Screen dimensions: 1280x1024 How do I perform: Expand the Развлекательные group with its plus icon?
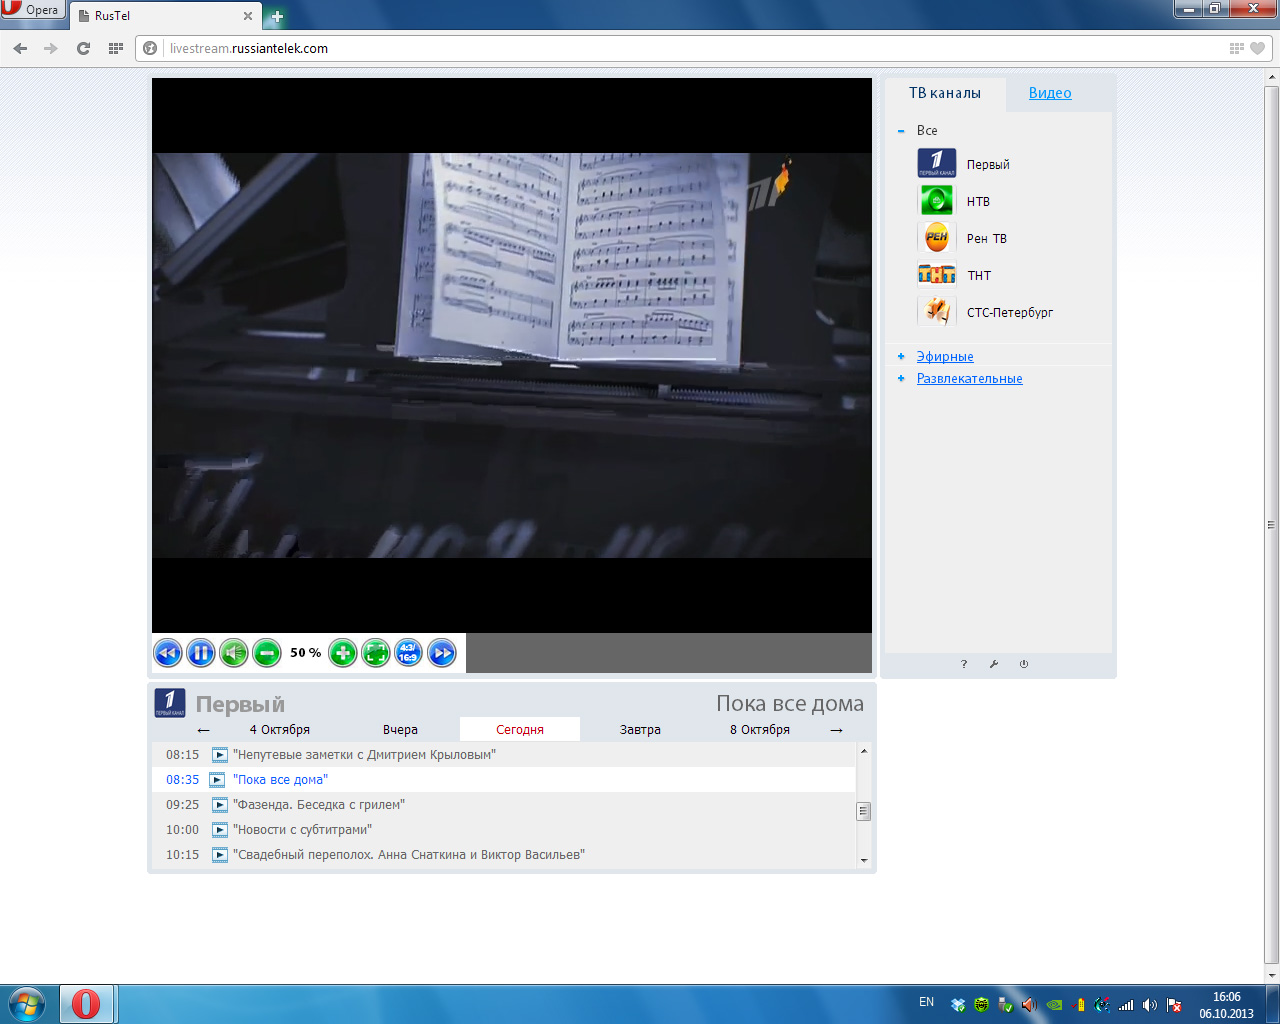pyautogui.click(x=901, y=379)
